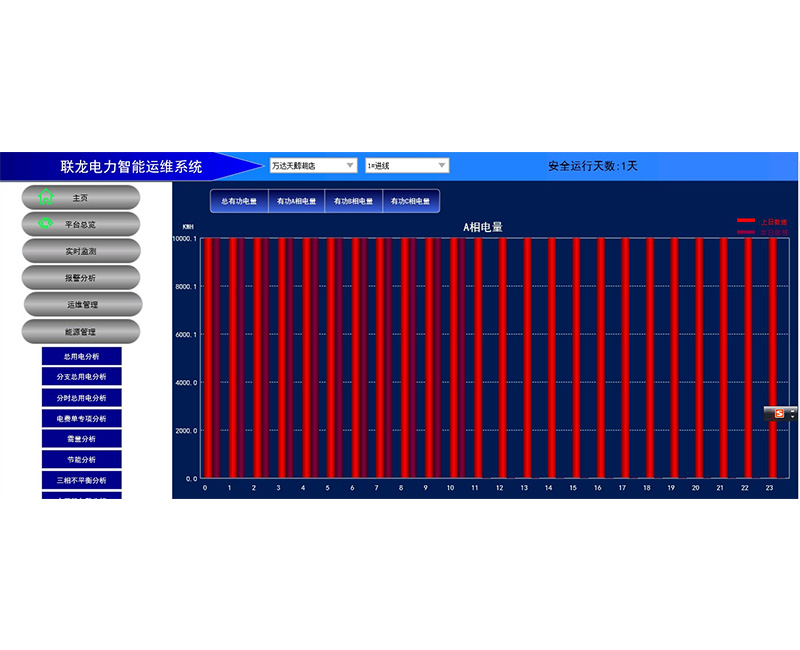Click the red 上日数据 legend swatch

(x=746, y=220)
